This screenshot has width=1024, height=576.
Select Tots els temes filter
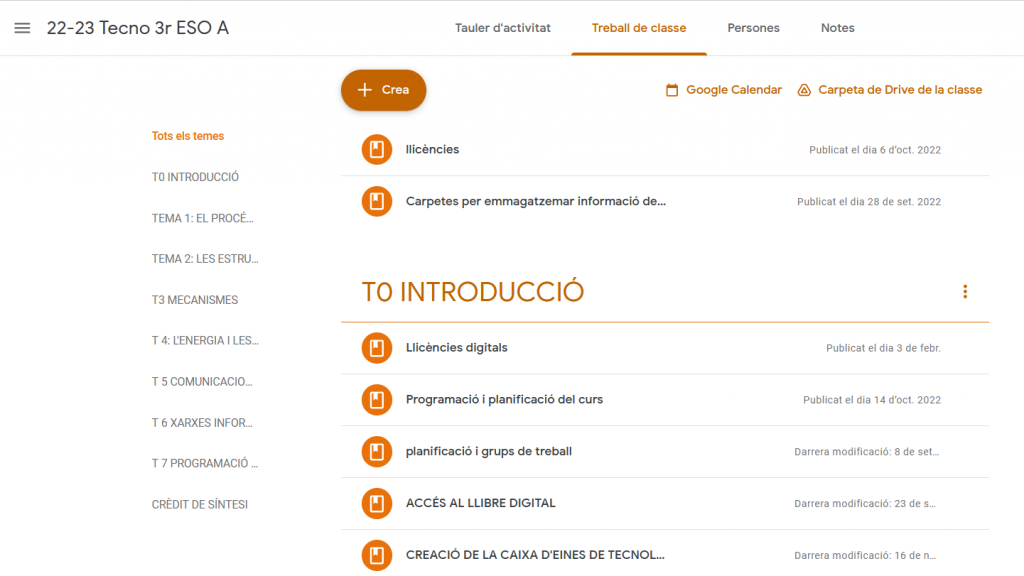tap(188, 136)
